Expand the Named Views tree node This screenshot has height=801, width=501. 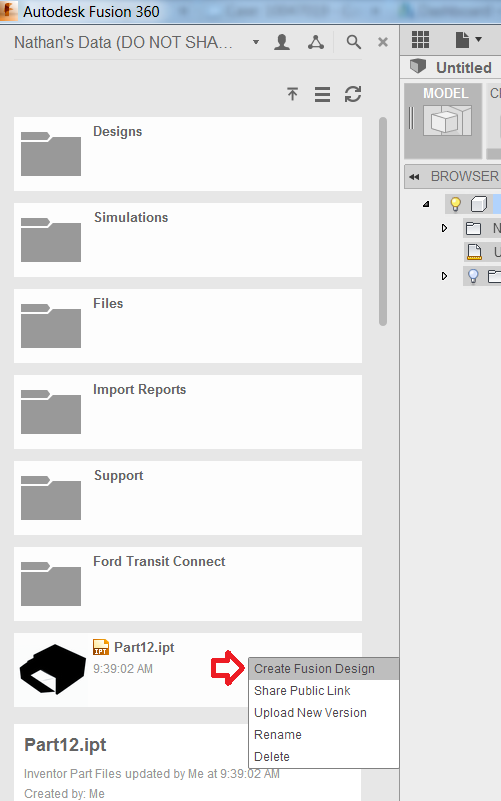[444, 228]
